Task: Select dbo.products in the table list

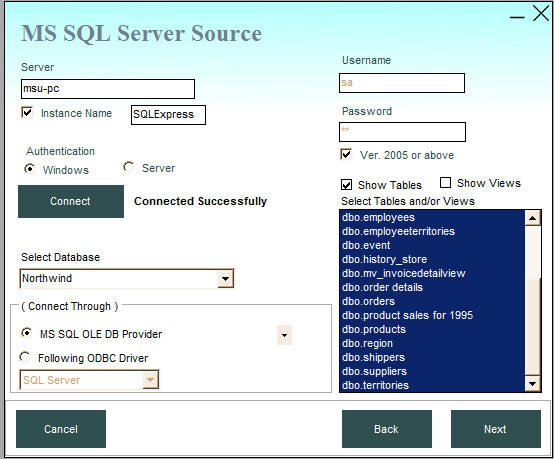Action: (432, 329)
